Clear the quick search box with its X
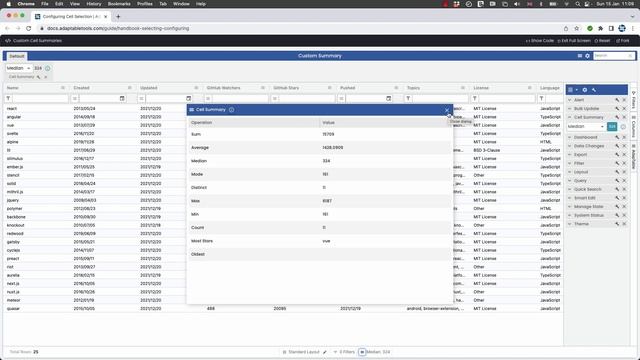640x360 pixels. pos(630,56)
